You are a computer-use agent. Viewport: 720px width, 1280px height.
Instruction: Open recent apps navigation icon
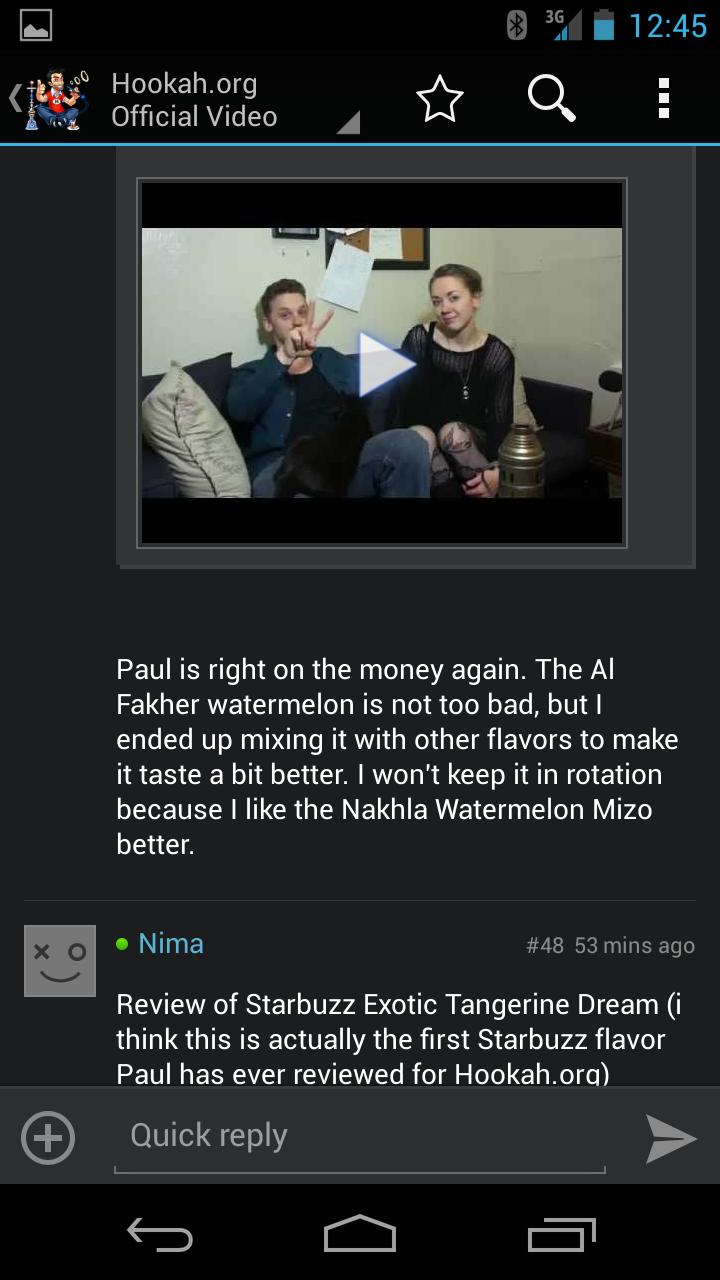[562, 1234]
